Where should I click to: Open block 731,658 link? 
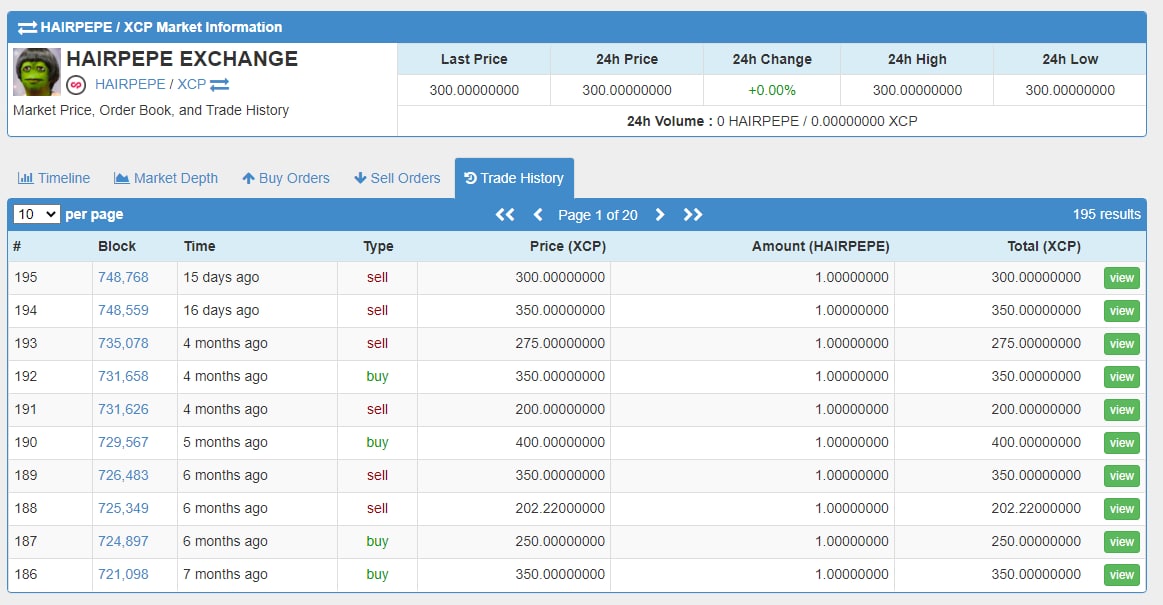pyautogui.click(x=123, y=377)
